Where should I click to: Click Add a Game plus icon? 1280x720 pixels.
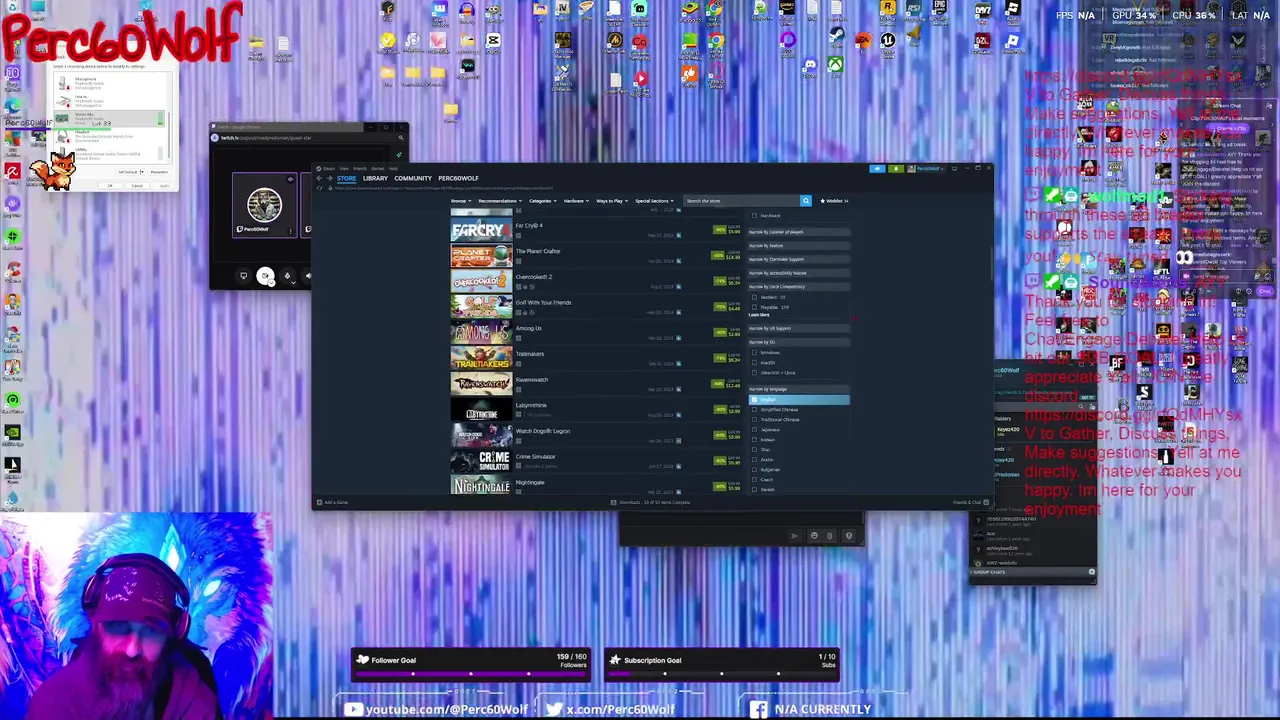pyautogui.click(x=319, y=502)
